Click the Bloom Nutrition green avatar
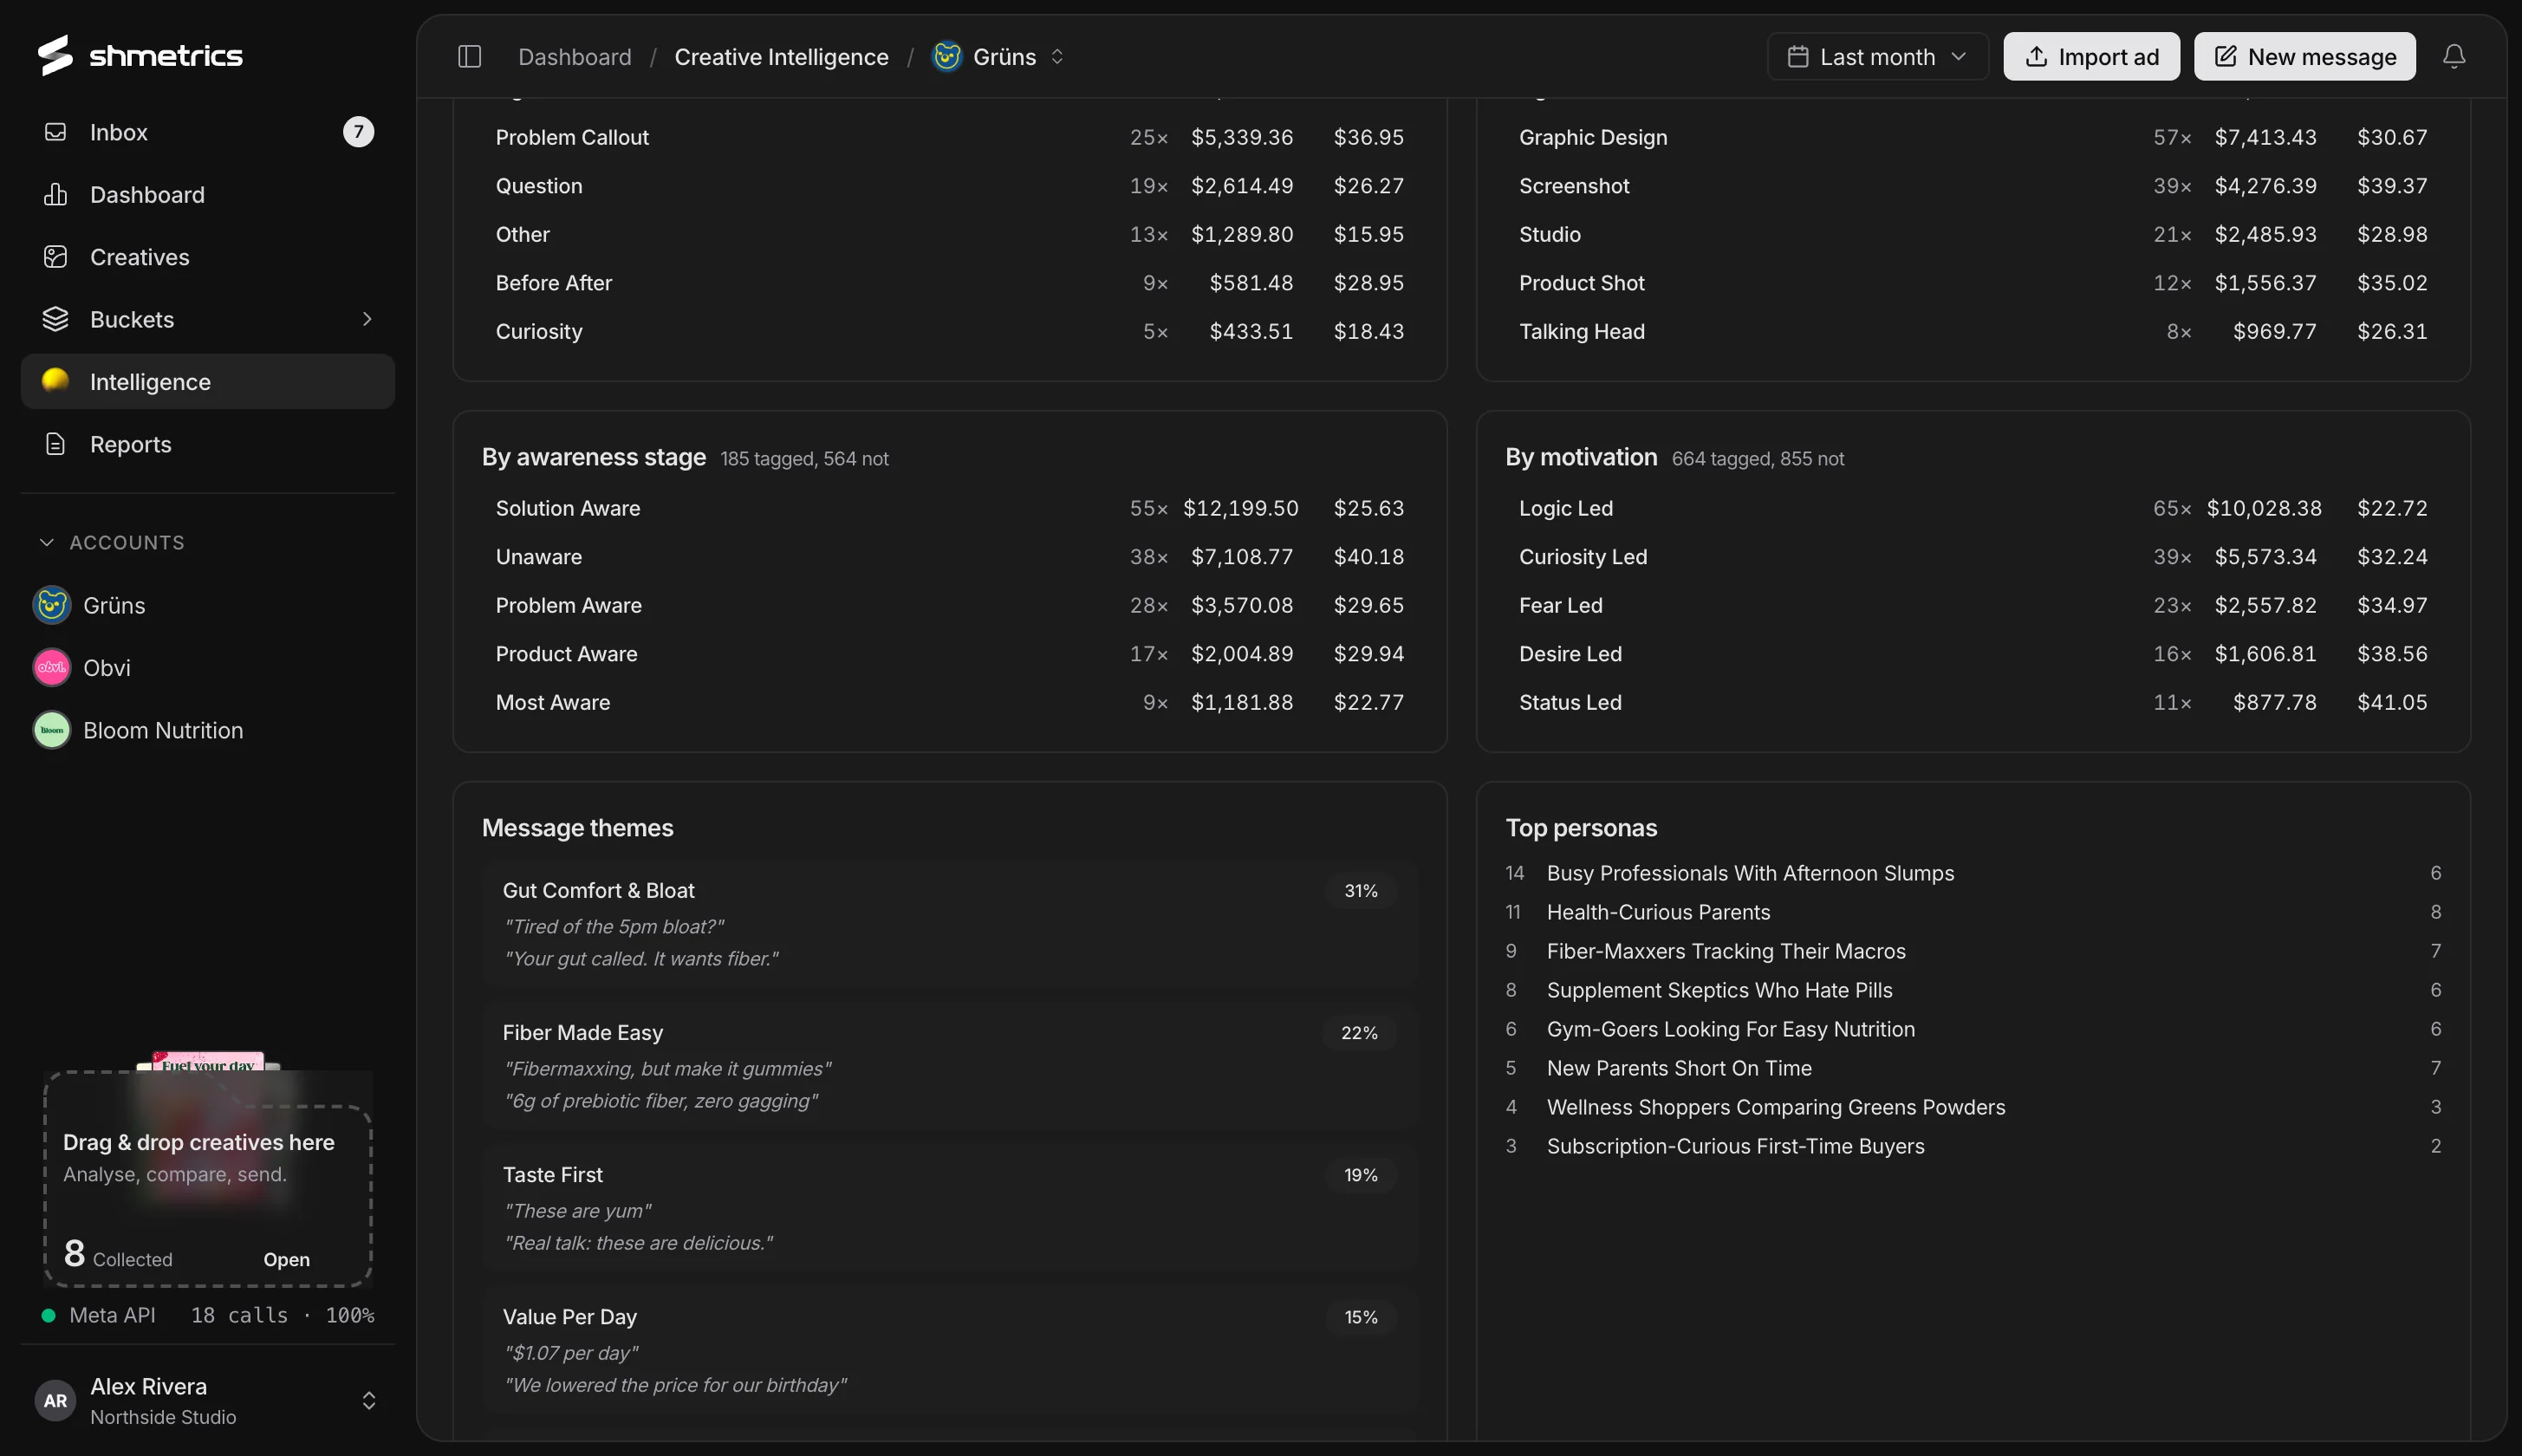This screenshot has width=2522, height=1456. click(52, 730)
